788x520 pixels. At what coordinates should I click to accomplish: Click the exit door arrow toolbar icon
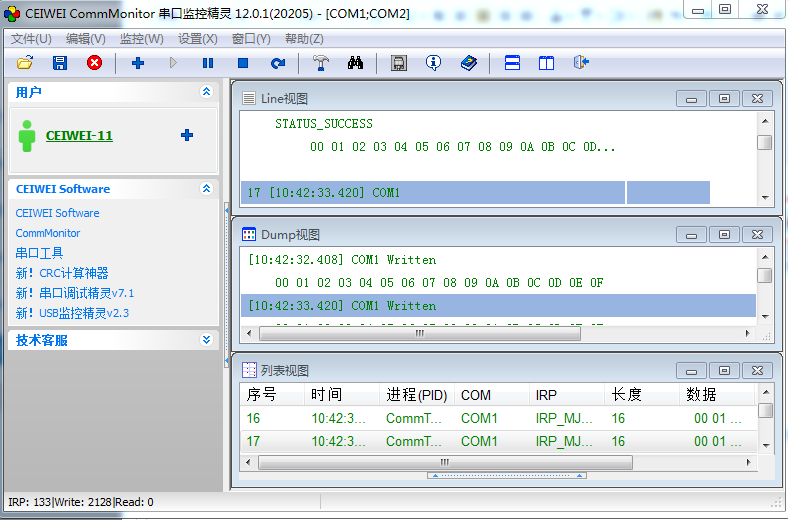(x=581, y=63)
